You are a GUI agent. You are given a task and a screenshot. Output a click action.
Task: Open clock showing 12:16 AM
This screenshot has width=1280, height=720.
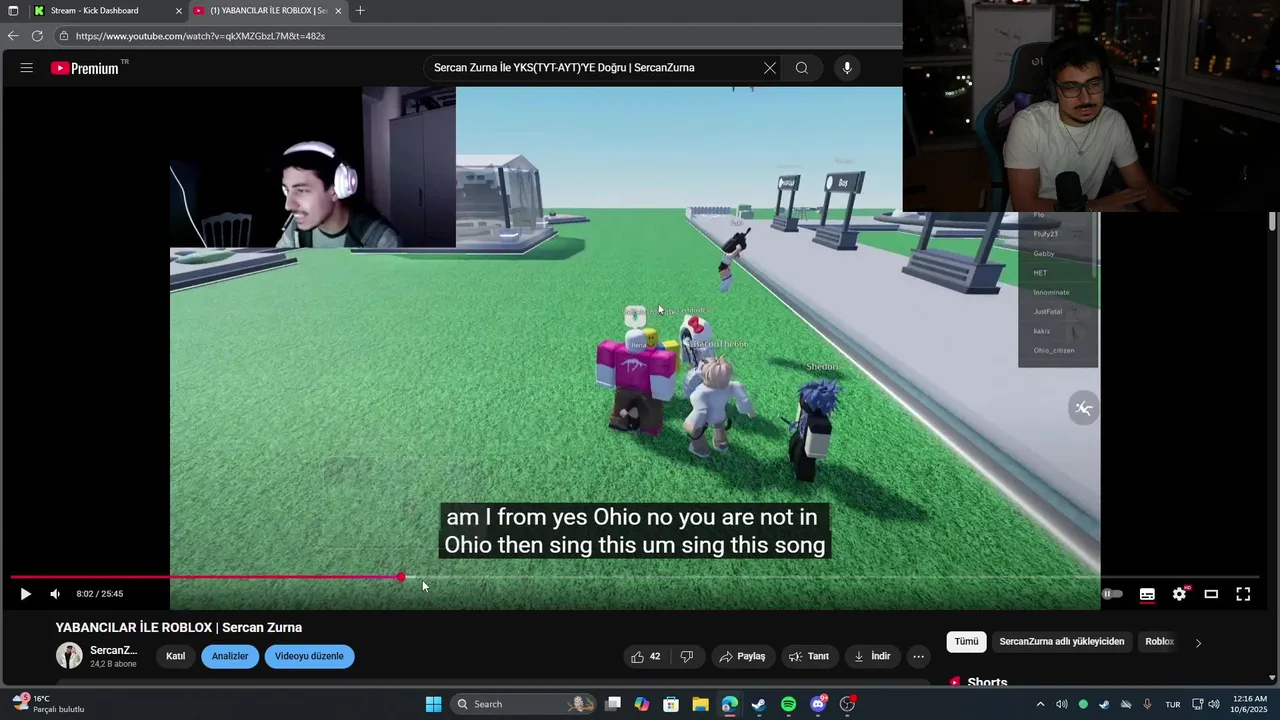pos(1250,704)
